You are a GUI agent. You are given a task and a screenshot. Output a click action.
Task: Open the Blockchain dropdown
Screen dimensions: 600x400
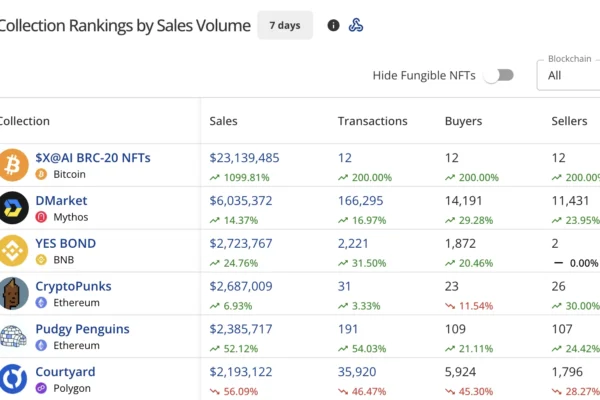568,75
